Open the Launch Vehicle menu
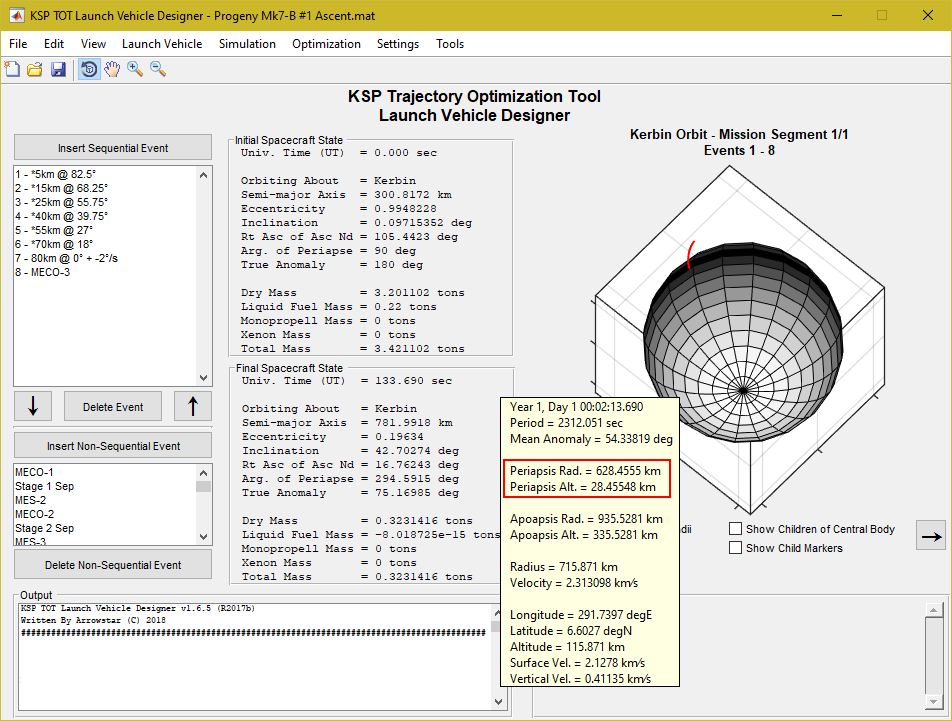Screen dimensions: 952x721 [x=162, y=44]
